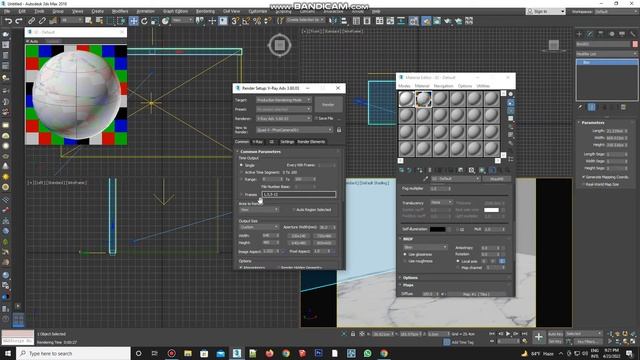Turn on Percent Snap toggle icon
The width and height of the screenshot is (640, 360).
pyautogui.click(x=257, y=21)
